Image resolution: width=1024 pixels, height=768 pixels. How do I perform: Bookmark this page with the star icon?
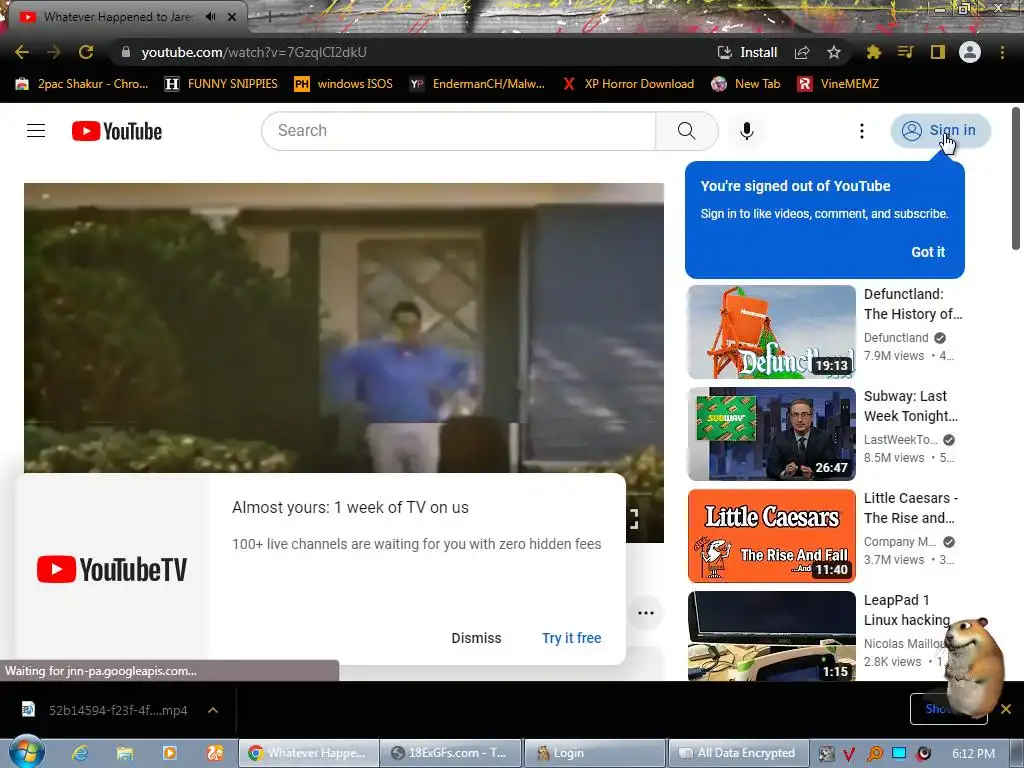pyautogui.click(x=834, y=52)
